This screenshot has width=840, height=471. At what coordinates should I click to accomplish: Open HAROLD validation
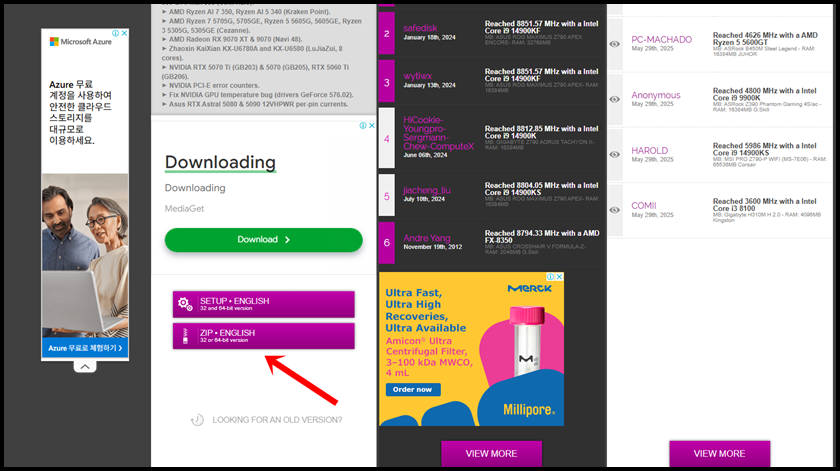tap(649, 151)
